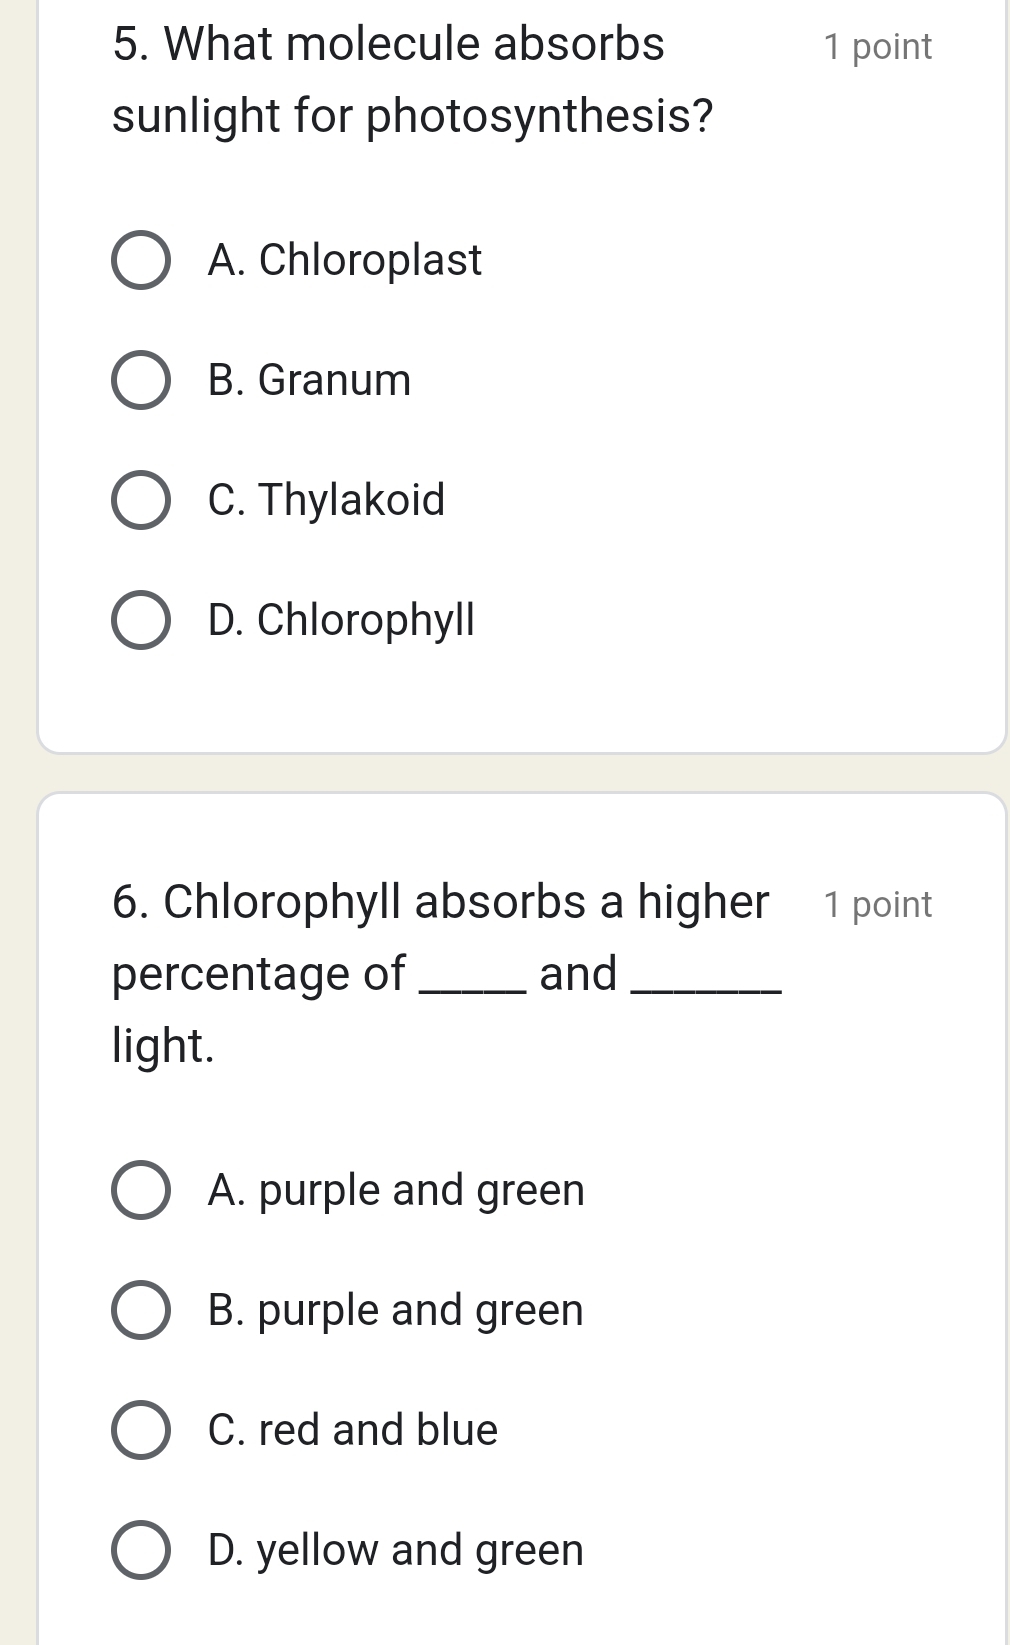Select the D. yellow and green radio circle

click(x=140, y=1550)
